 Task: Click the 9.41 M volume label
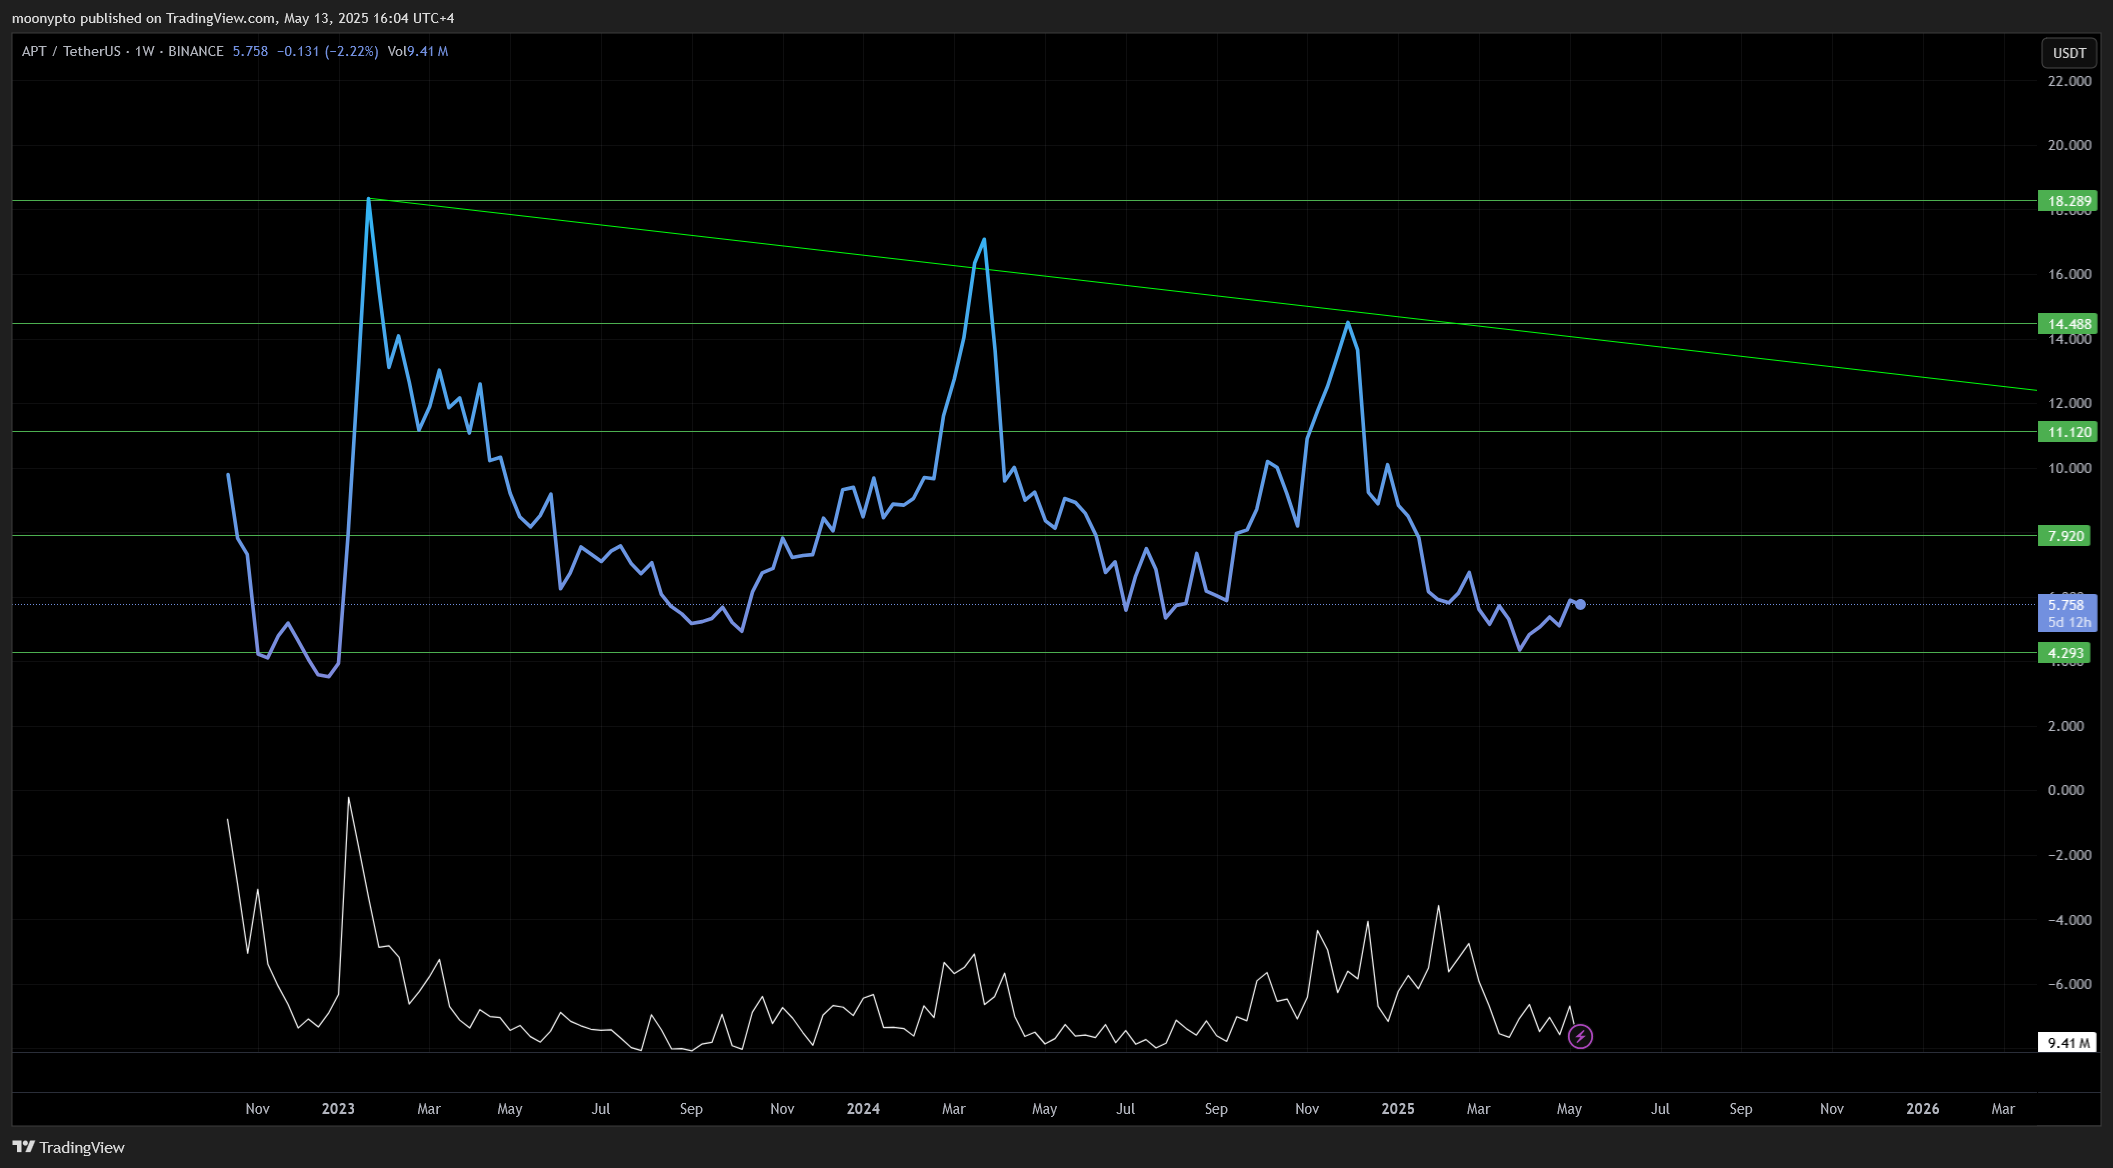click(2067, 1043)
